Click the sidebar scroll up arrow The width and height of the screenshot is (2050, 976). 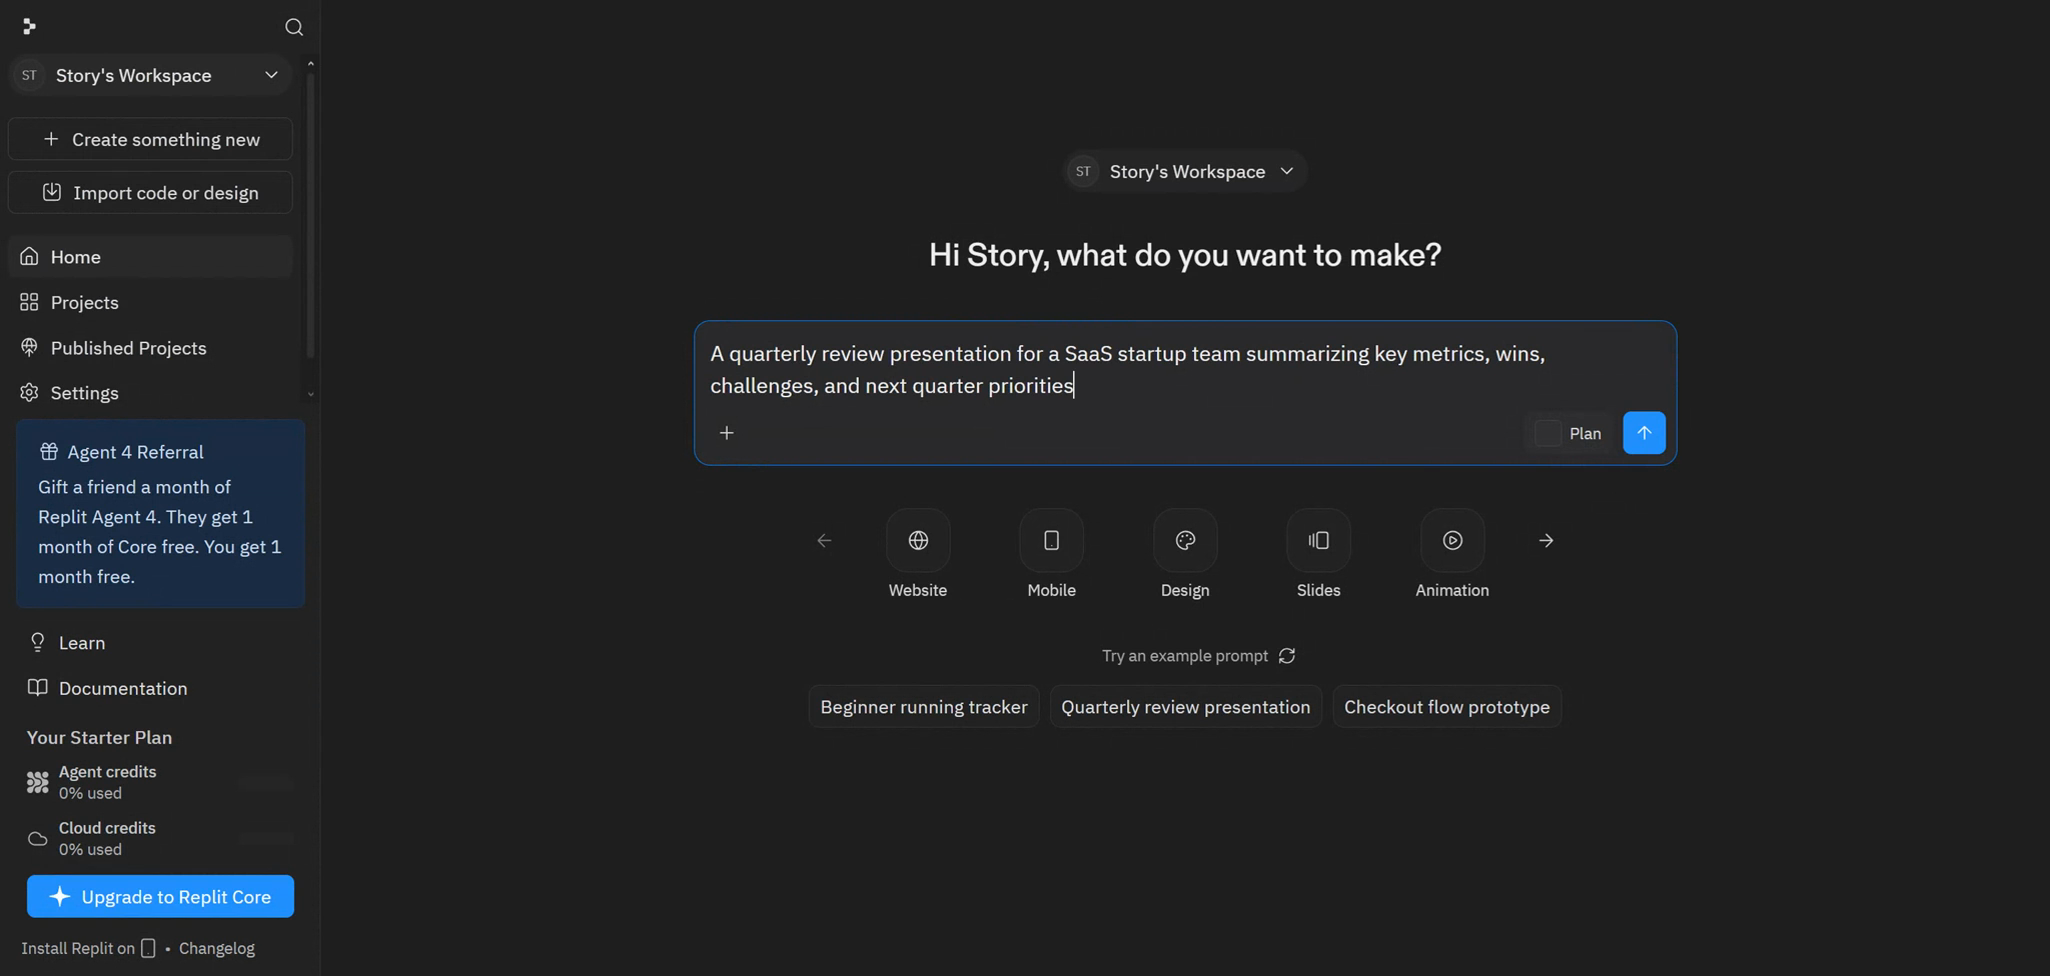[311, 64]
